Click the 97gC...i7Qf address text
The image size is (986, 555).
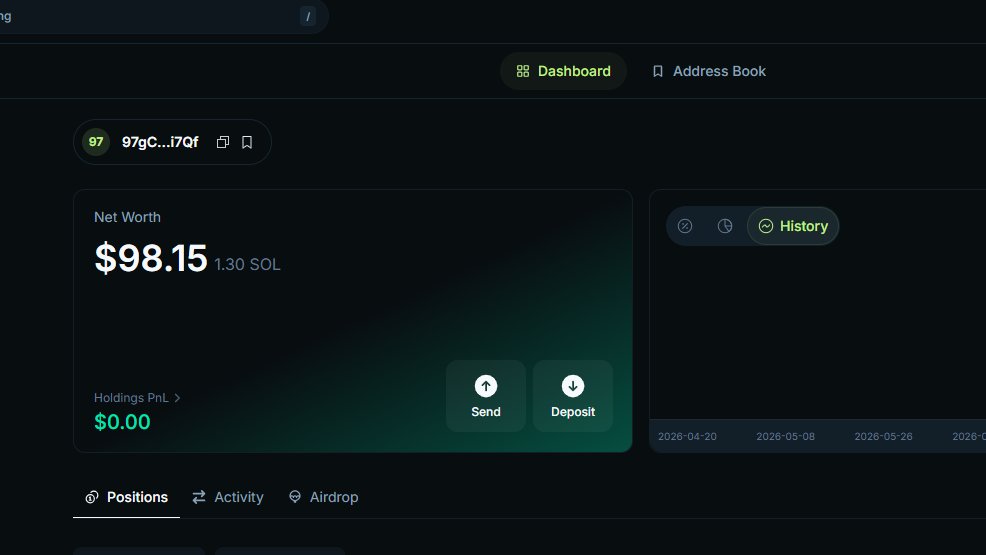pyautogui.click(x=160, y=142)
